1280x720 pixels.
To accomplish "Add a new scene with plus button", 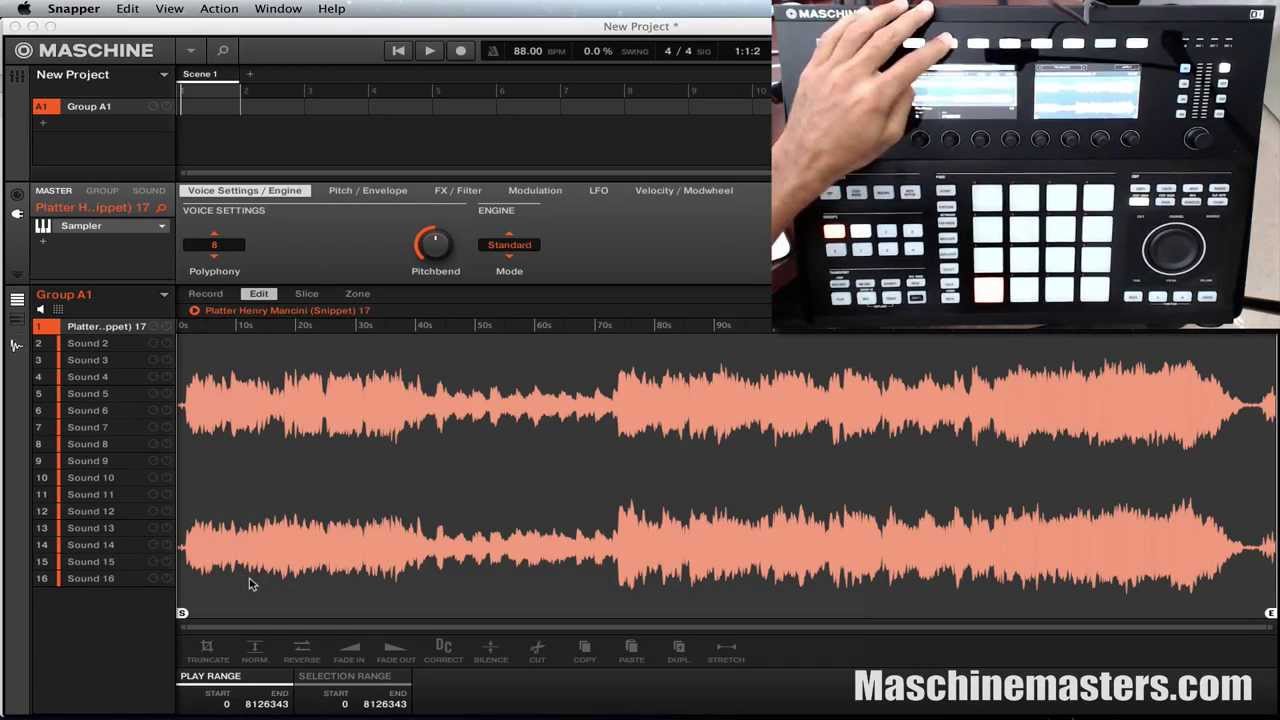I will tap(250, 74).
